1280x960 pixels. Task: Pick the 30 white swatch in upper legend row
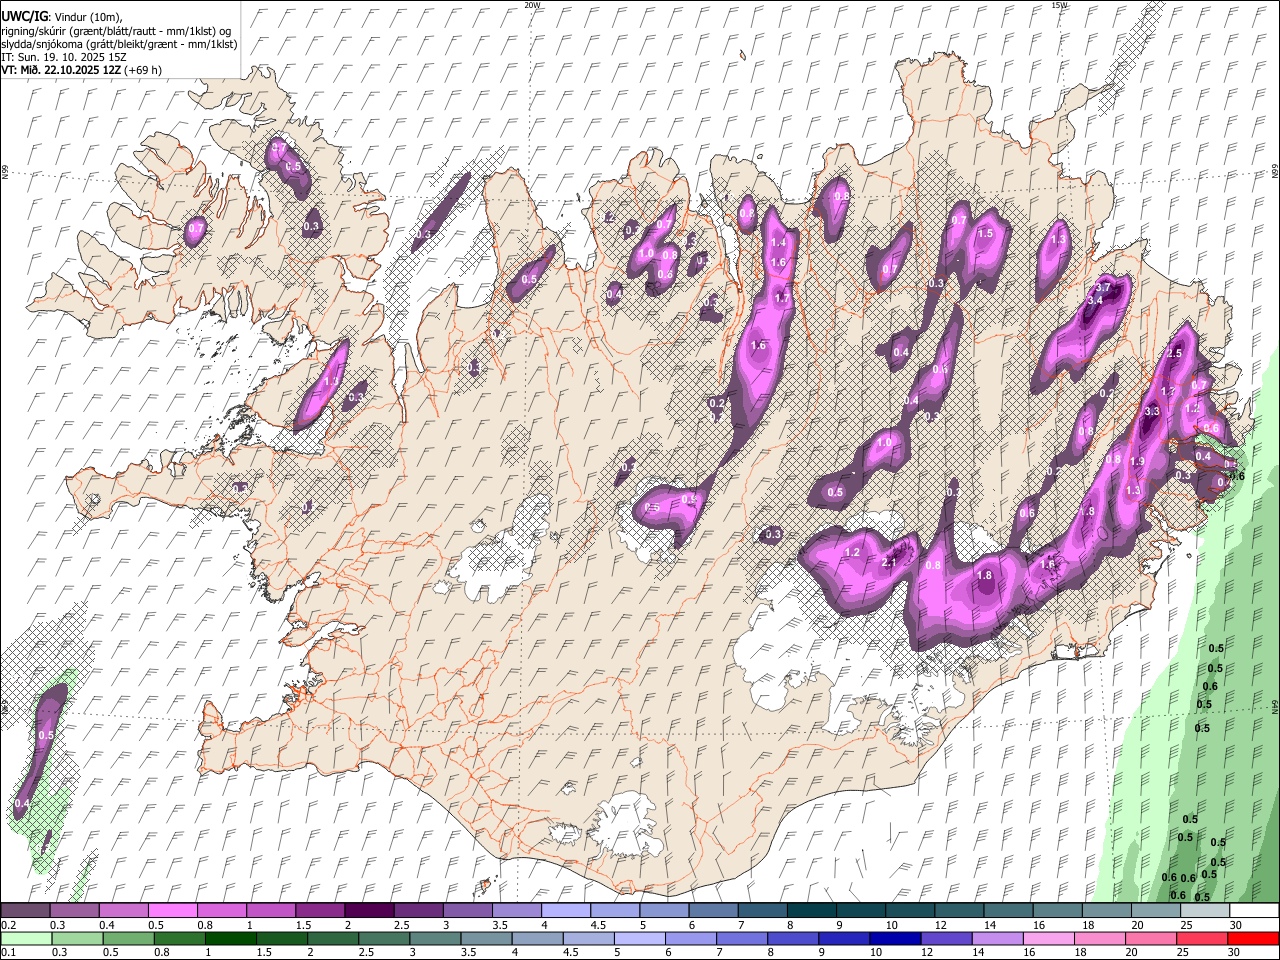click(x=1253, y=911)
